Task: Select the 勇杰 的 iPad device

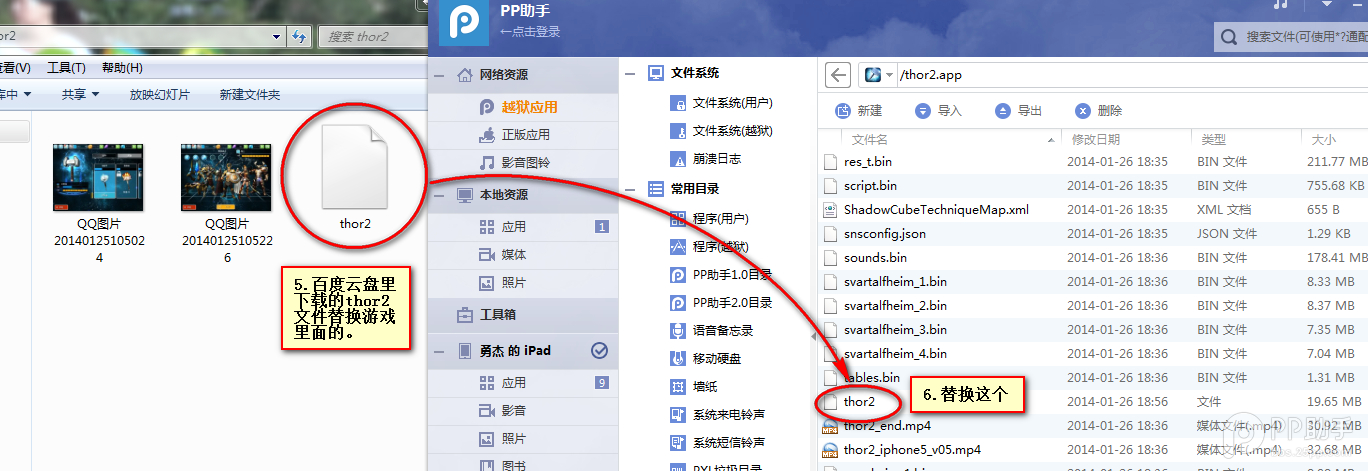Action: (514, 350)
